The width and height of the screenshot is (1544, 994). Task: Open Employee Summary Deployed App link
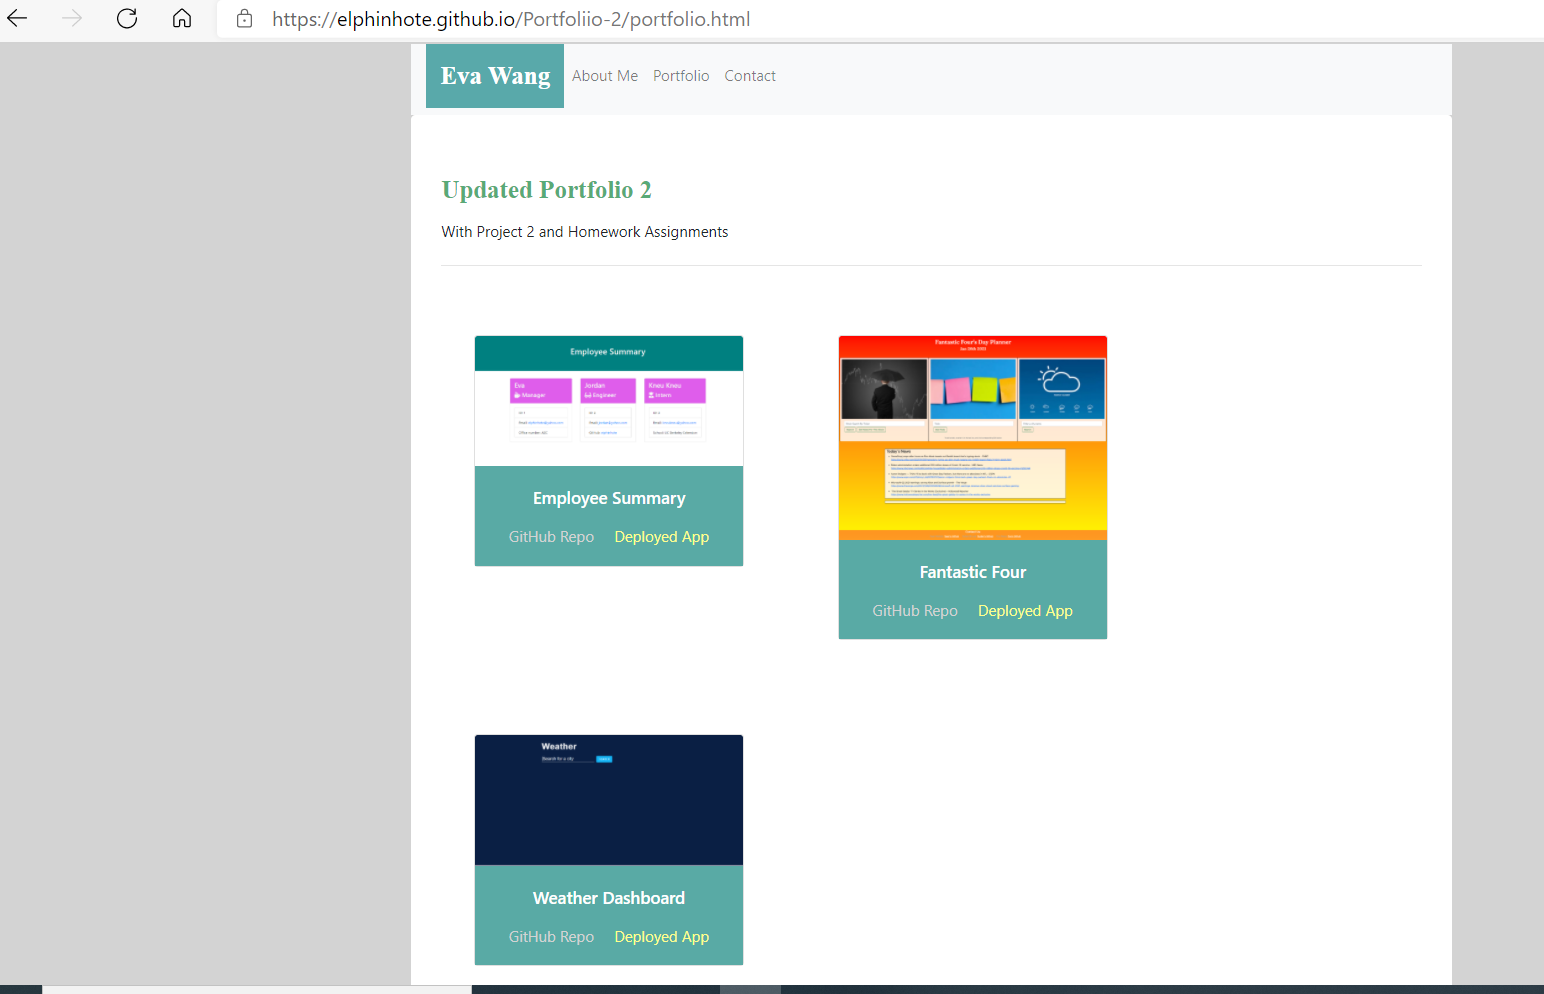click(662, 537)
